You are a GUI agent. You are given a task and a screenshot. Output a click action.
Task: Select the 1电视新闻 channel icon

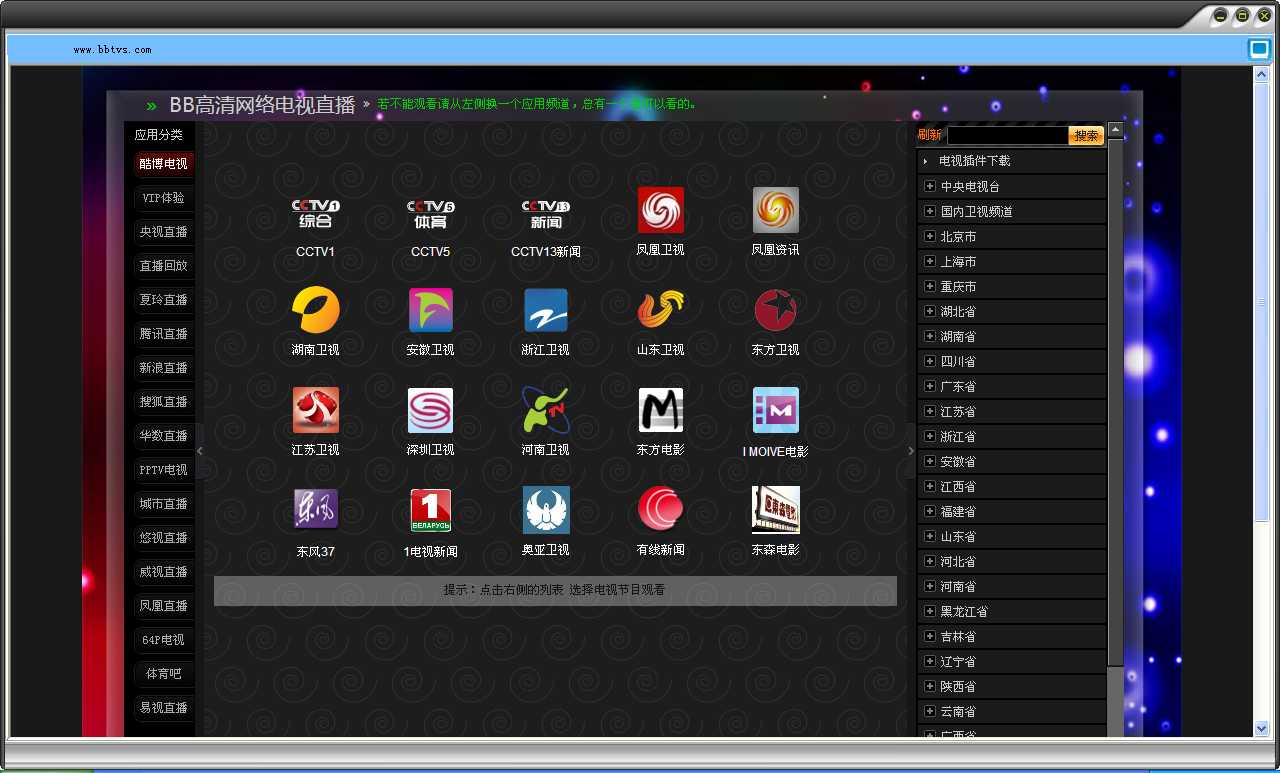click(x=431, y=510)
